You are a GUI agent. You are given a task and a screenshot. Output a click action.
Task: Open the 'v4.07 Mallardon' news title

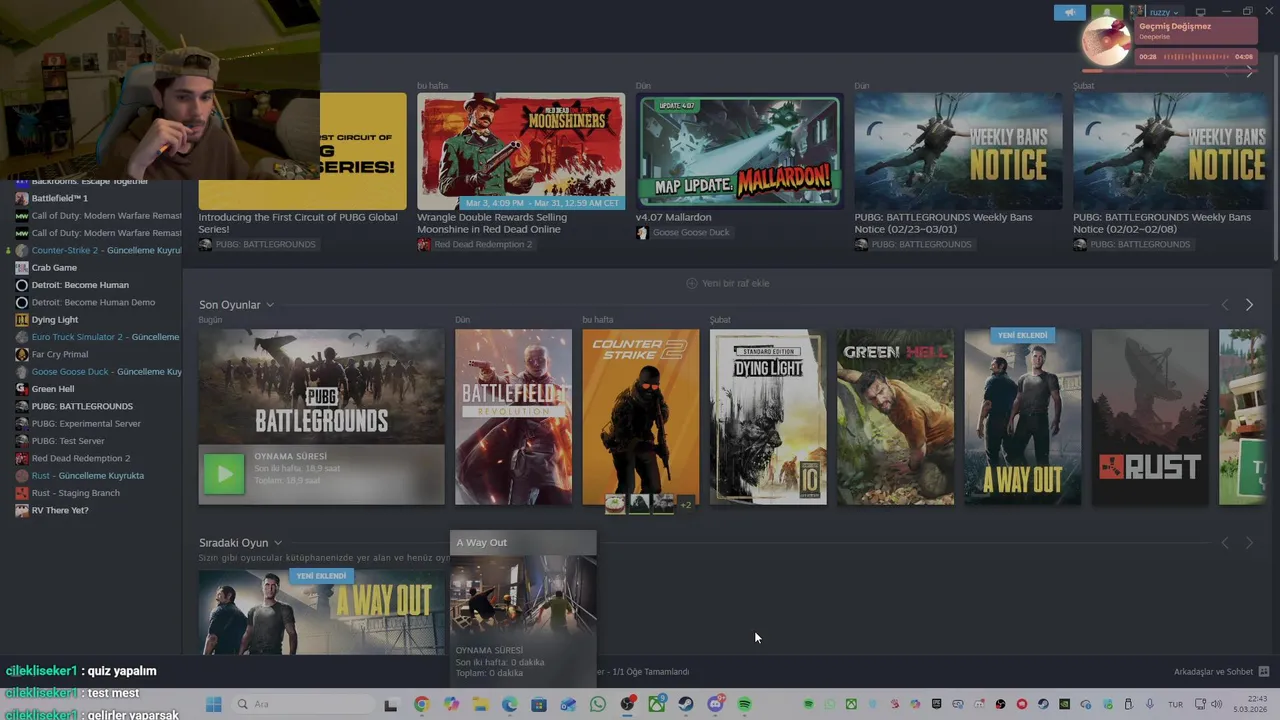pos(674,217)
